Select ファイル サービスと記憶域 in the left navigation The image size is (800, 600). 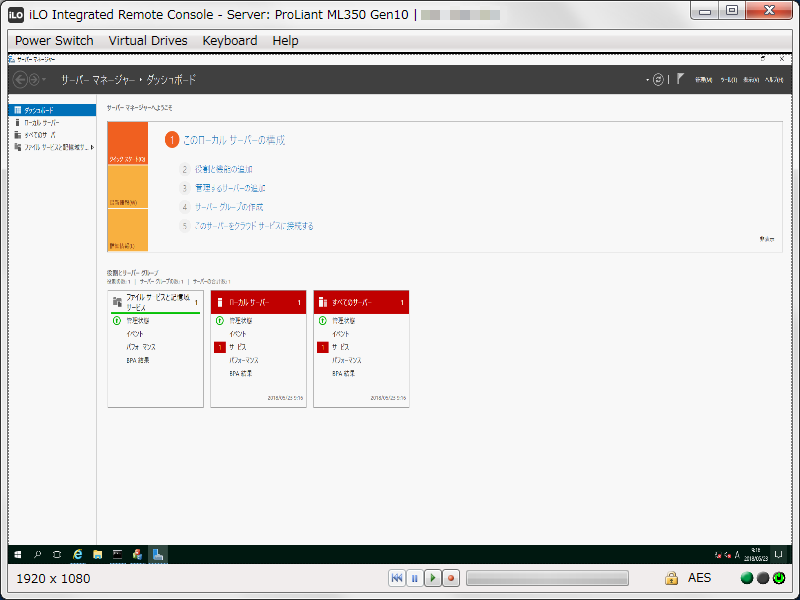coord(52,147)
